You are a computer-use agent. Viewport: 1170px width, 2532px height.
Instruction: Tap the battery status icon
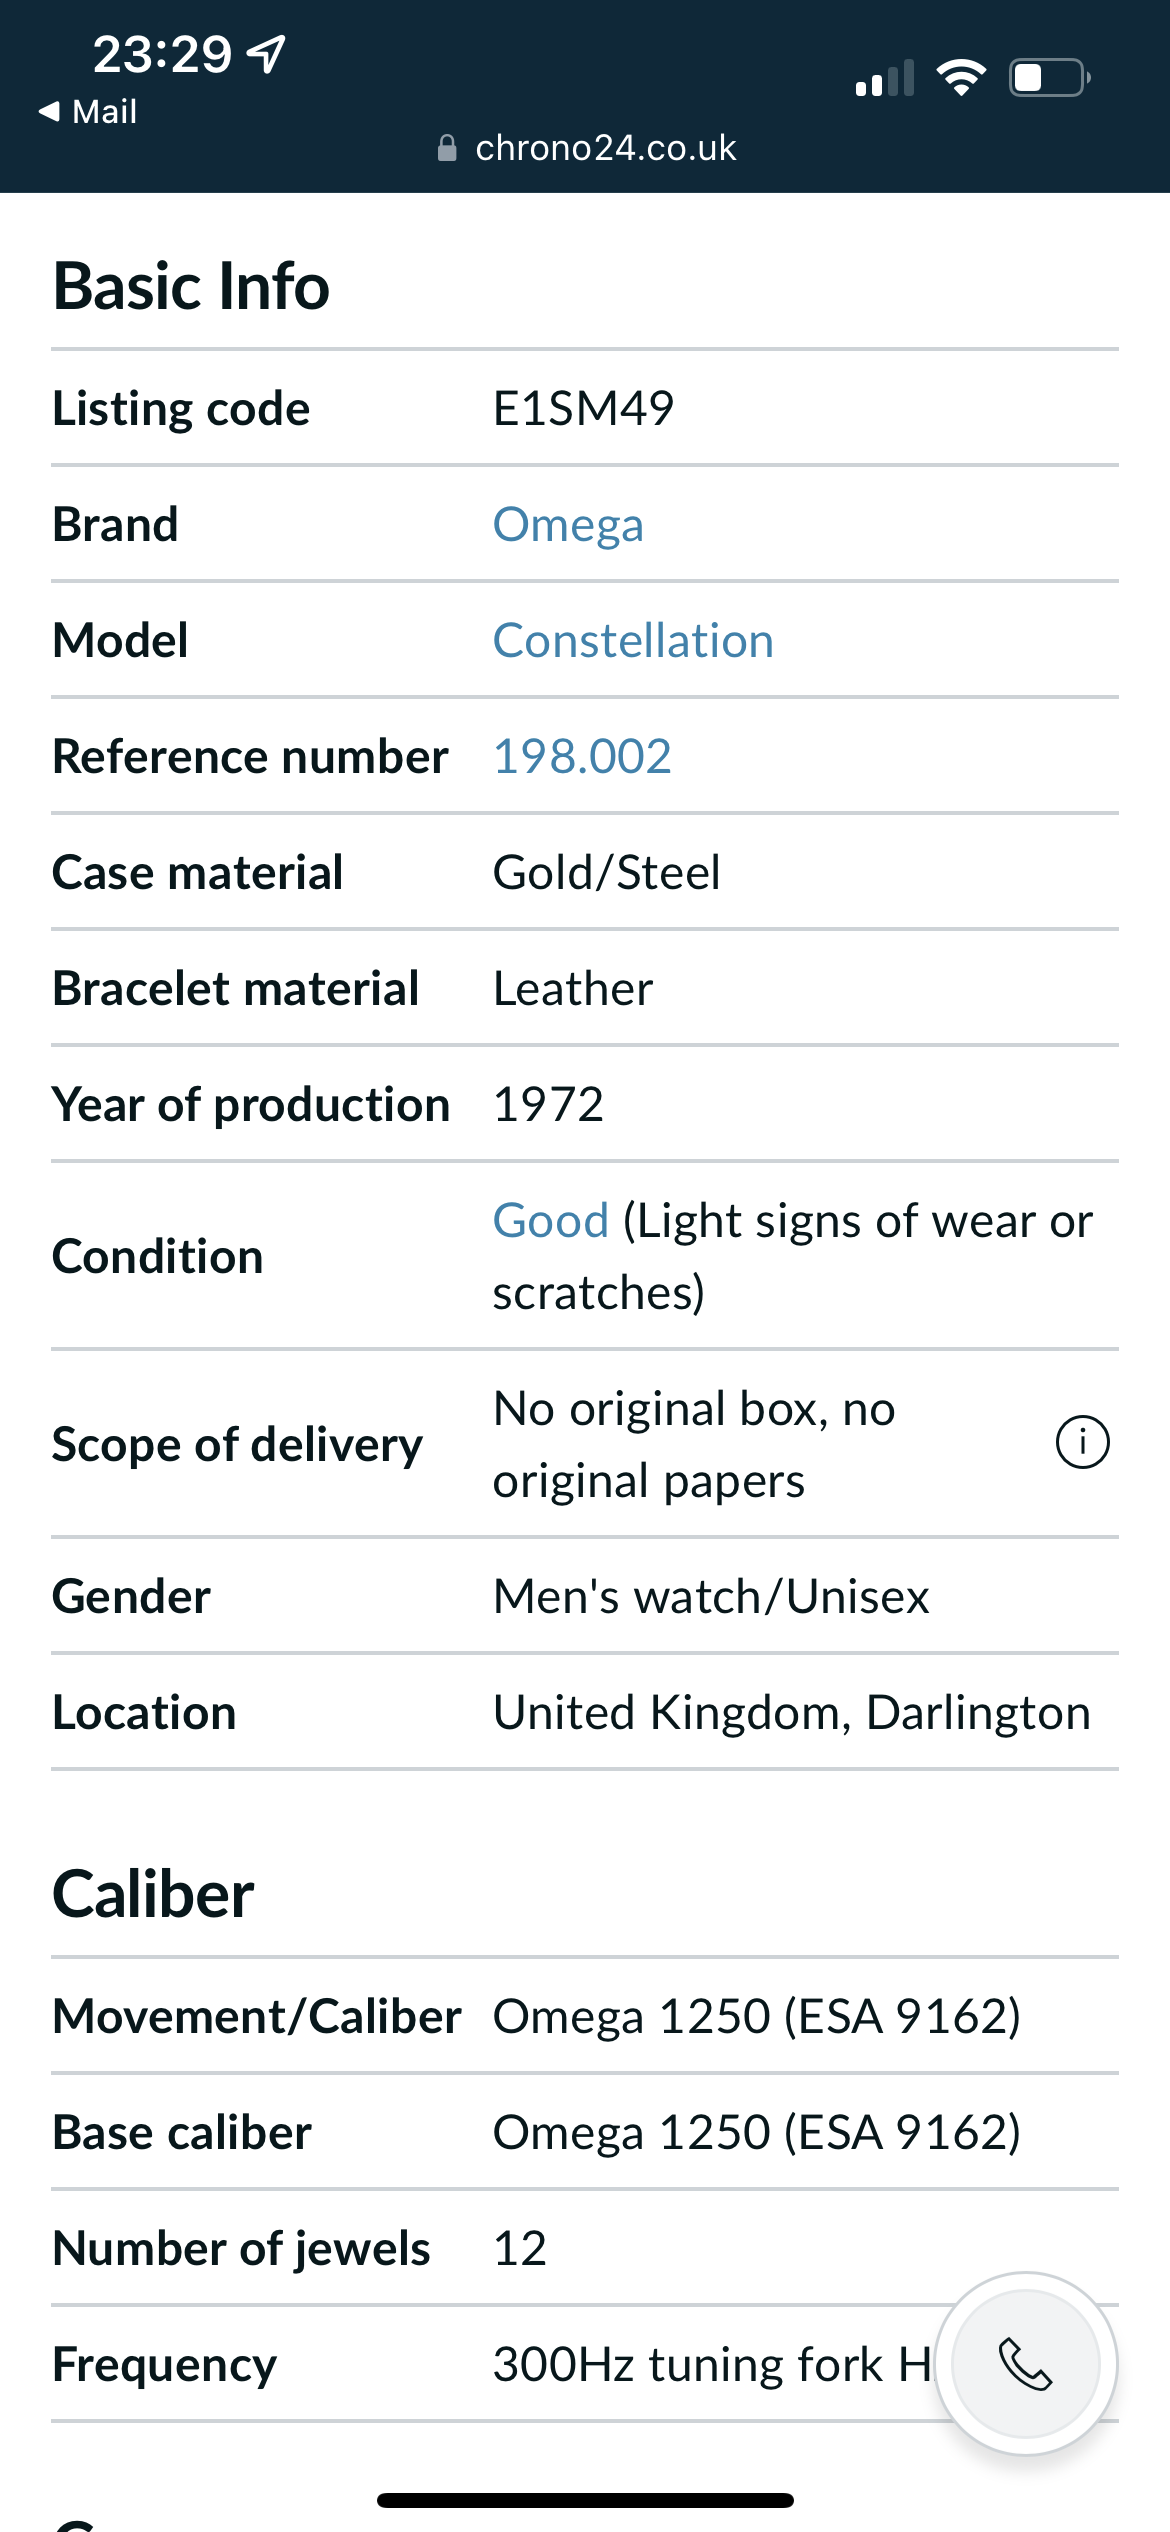[x=1049, y=77]
